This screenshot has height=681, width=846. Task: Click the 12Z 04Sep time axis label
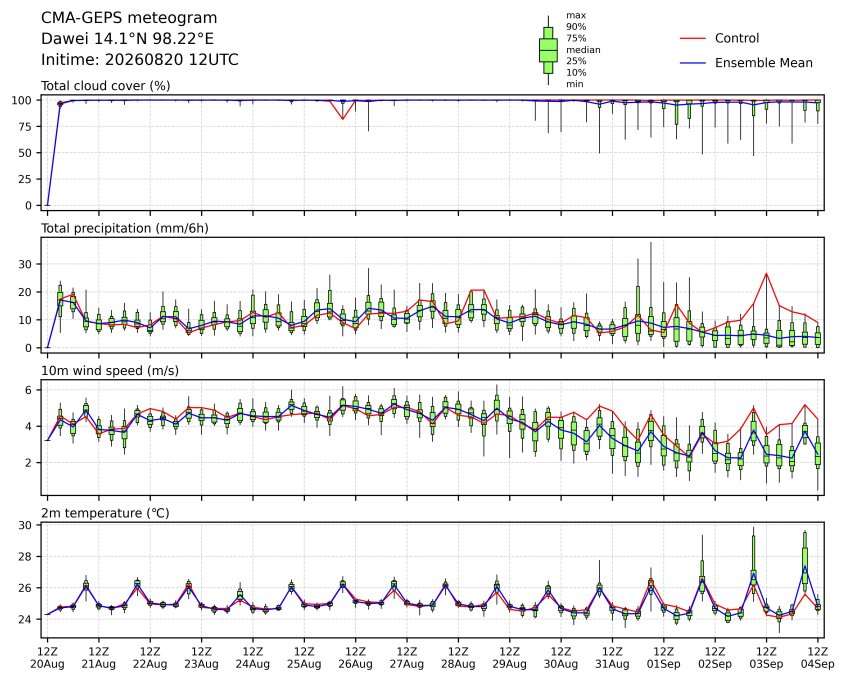[x=817, y=658]
